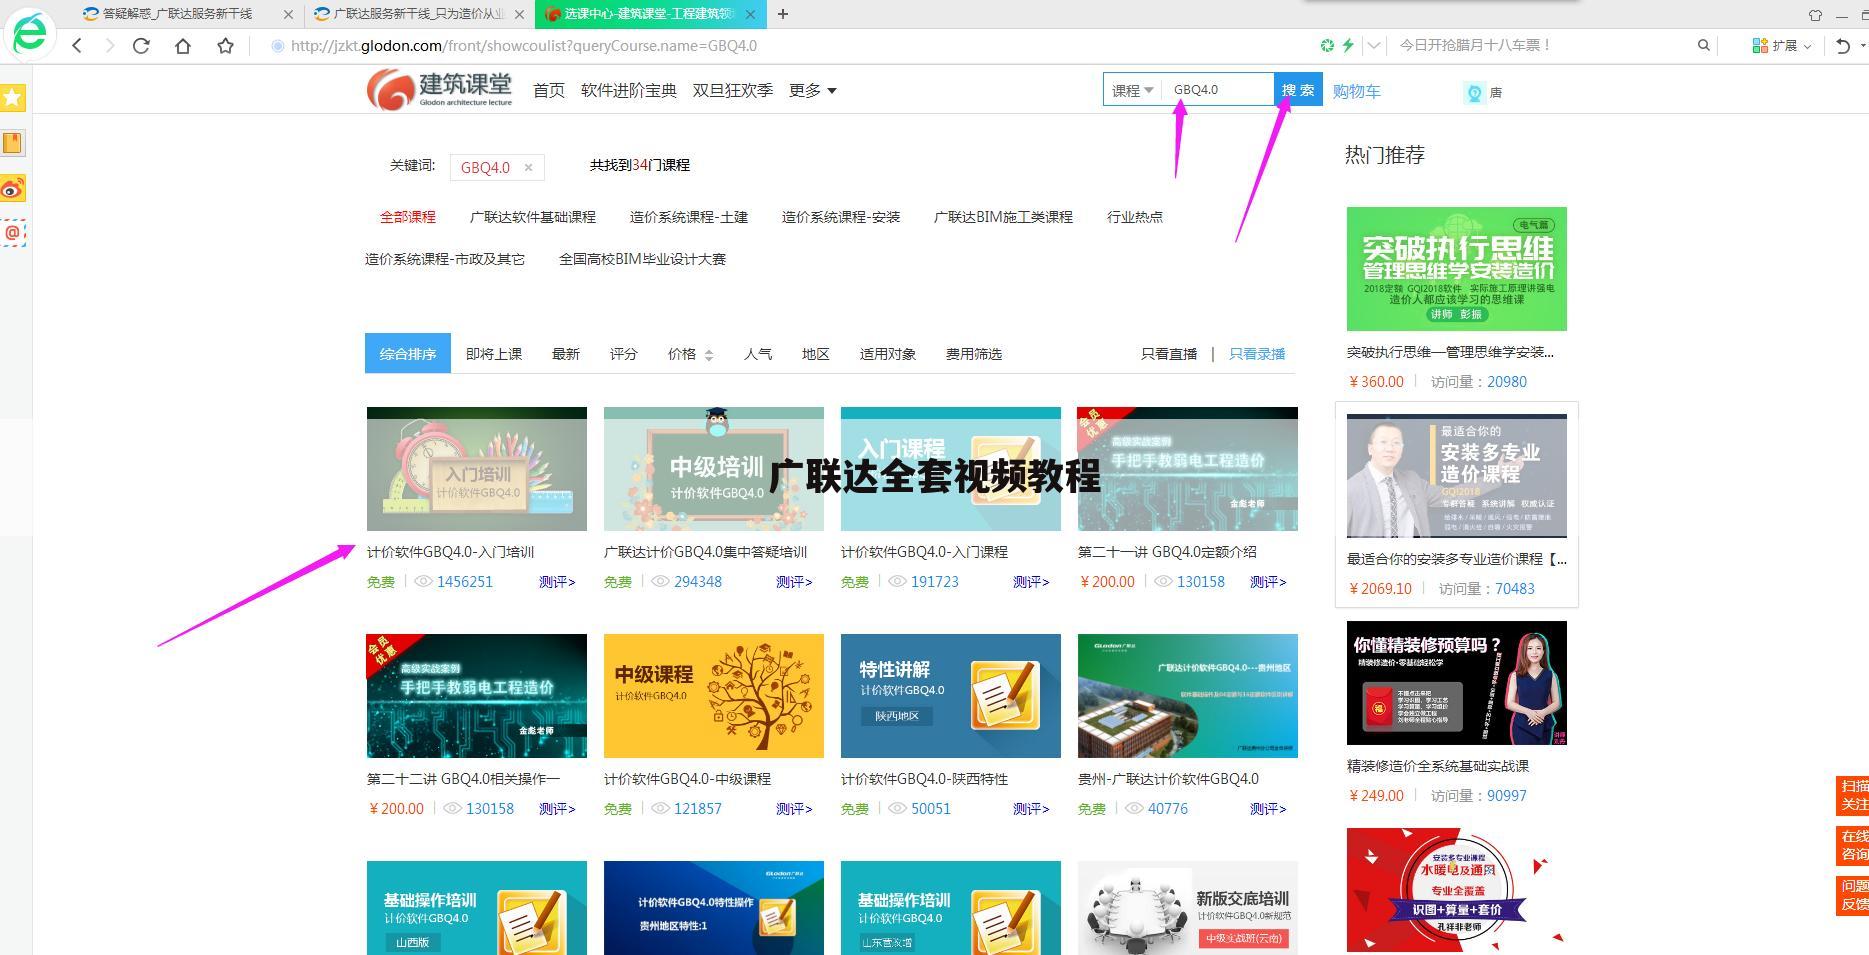Expand the 适用对象 filter
The width and height of the screenshot is (1869, 955).
(x=887, y=354)
